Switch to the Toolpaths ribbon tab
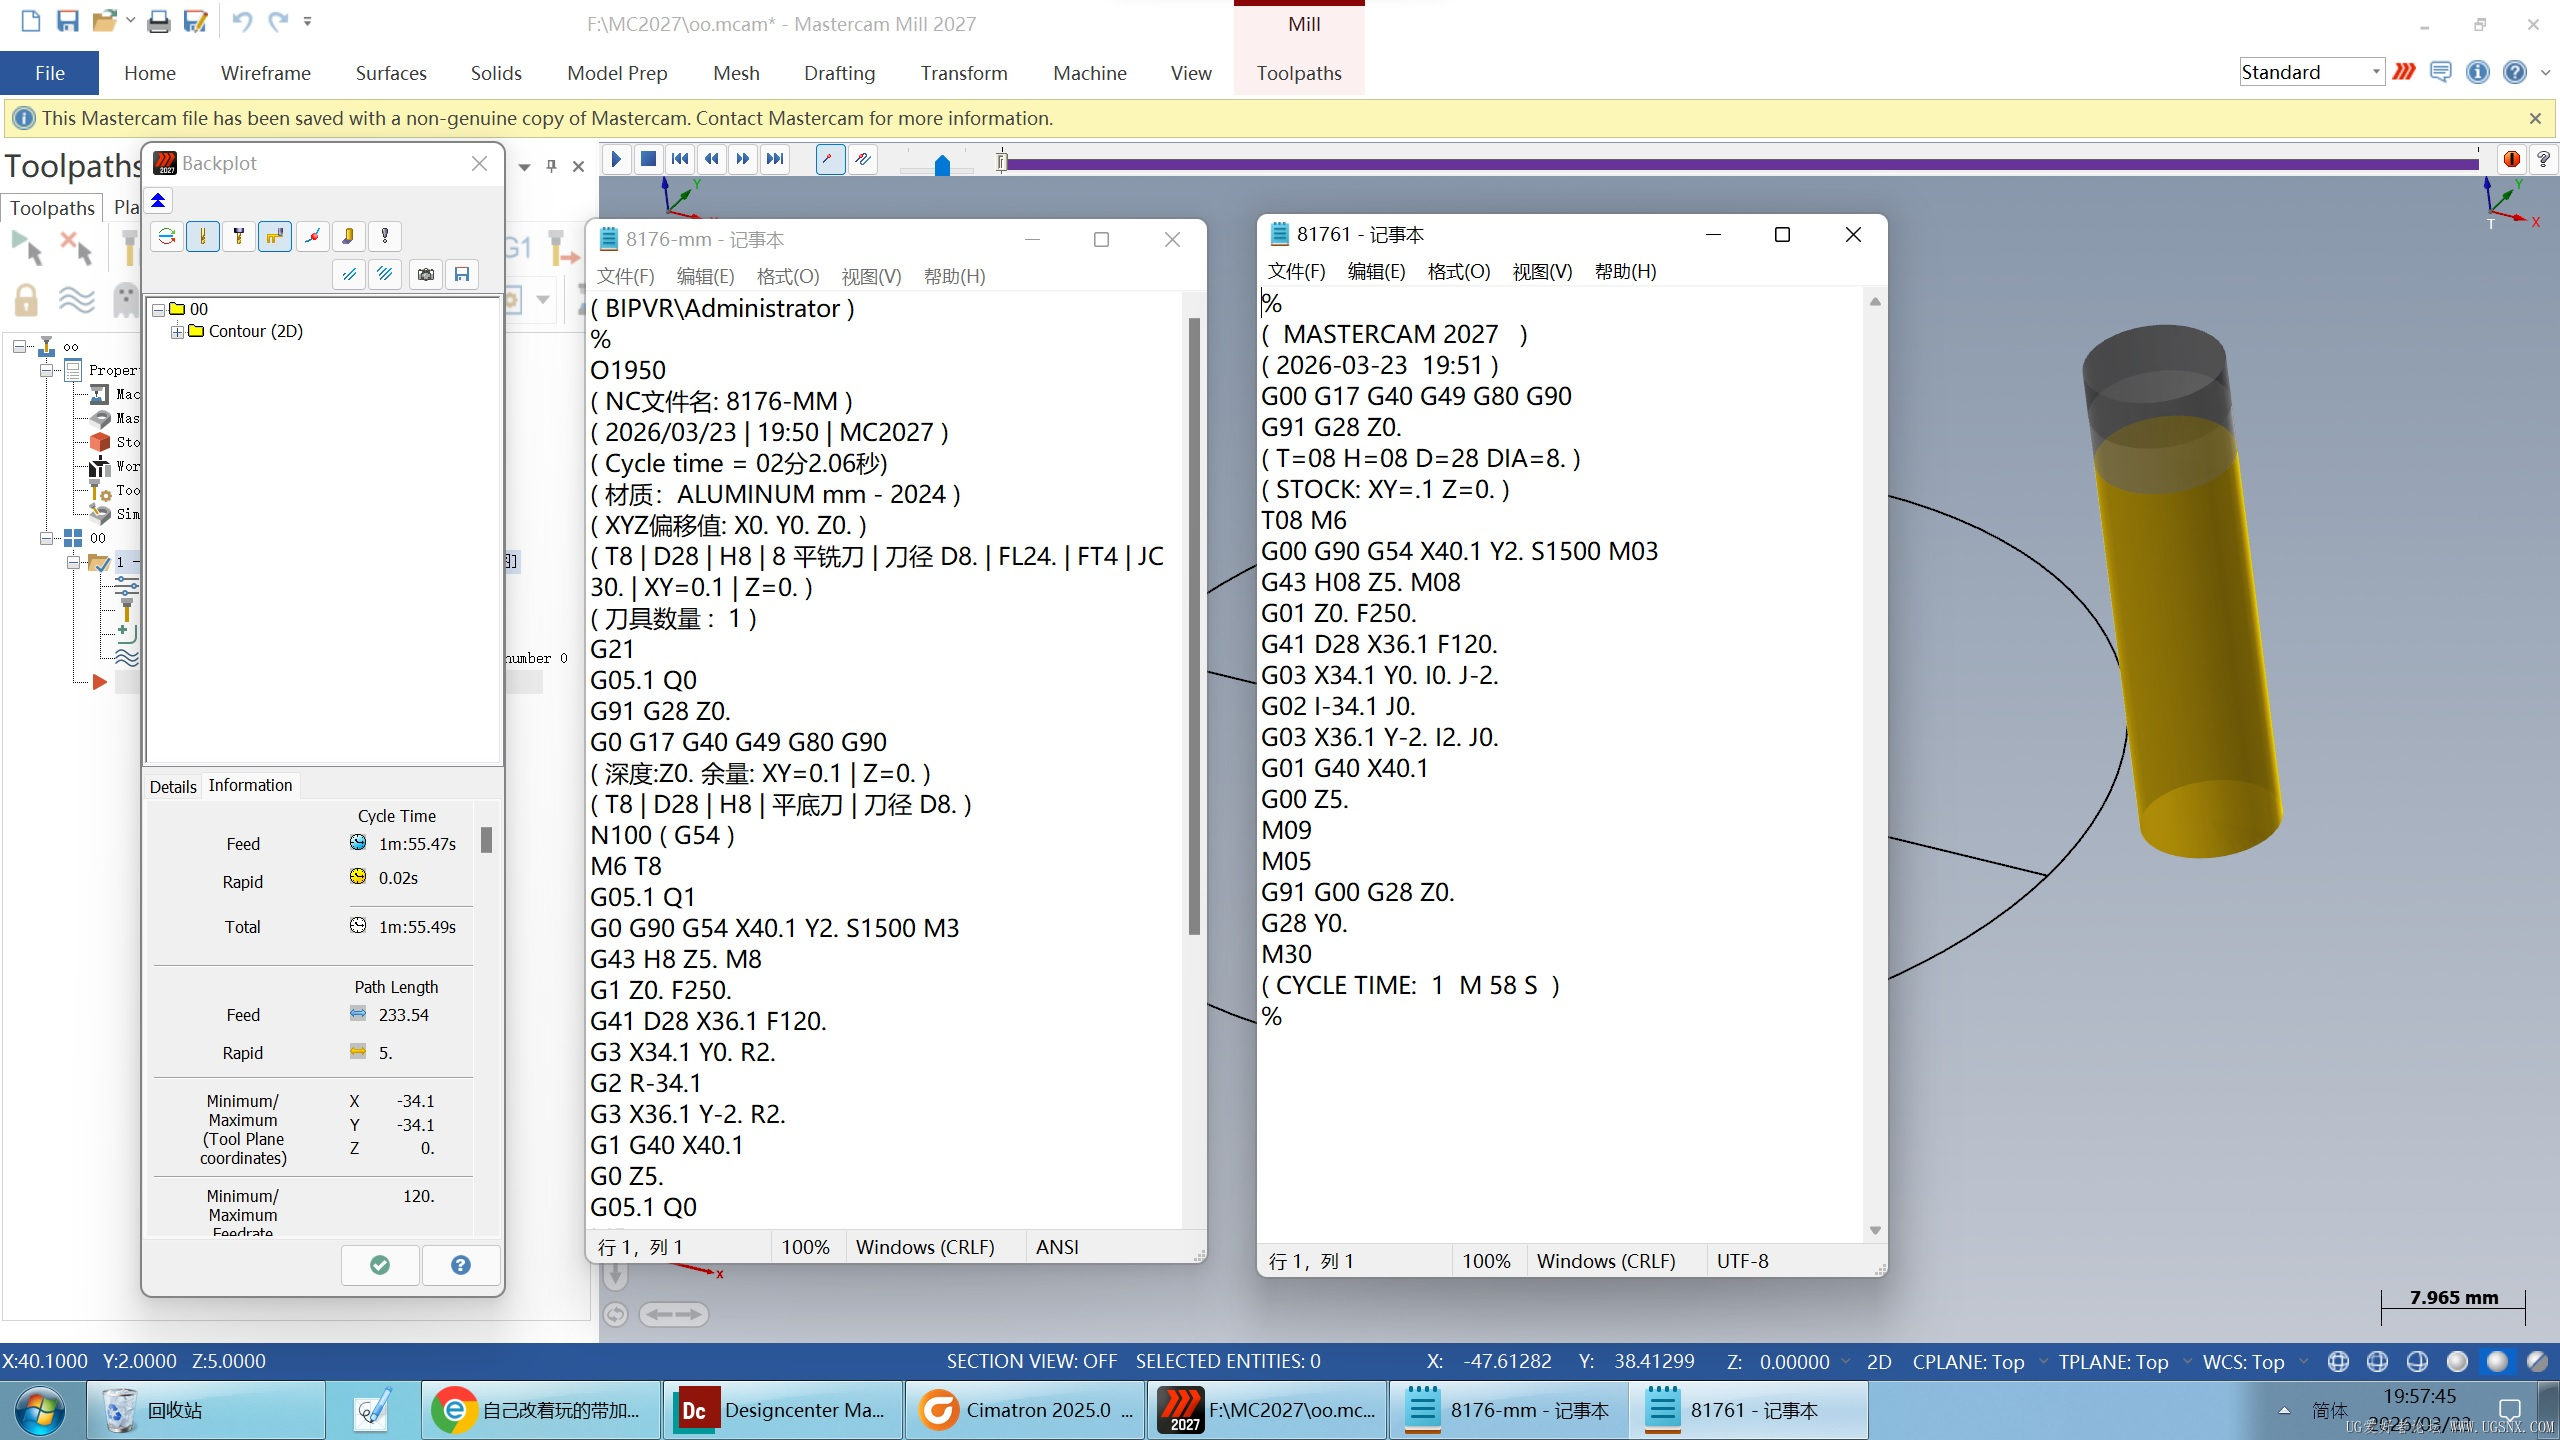Screen dimensions: 2560x1440 coord(1299,73)
